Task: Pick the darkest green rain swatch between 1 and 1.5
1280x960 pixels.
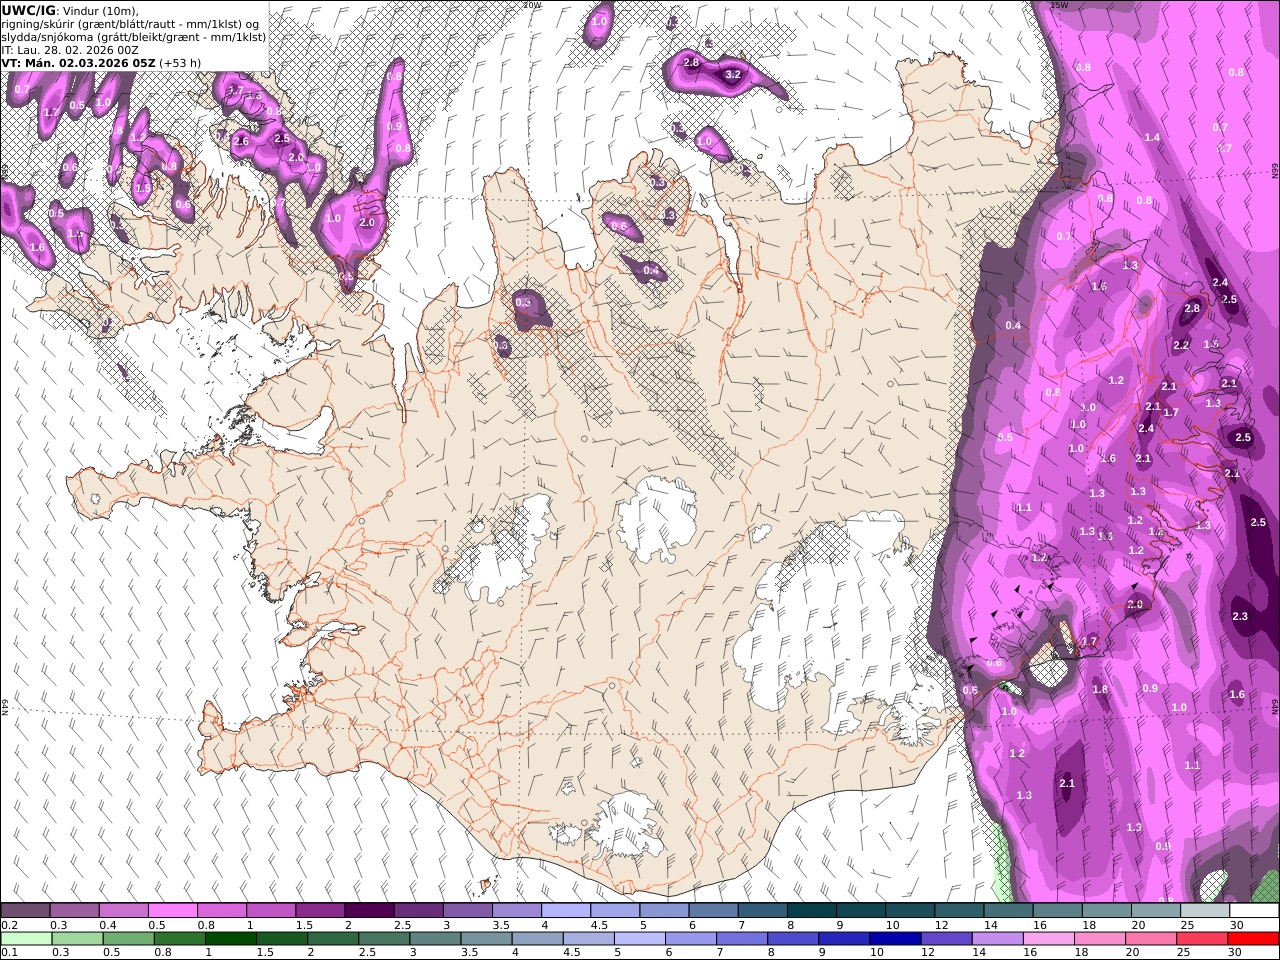Action: [231, 939]
